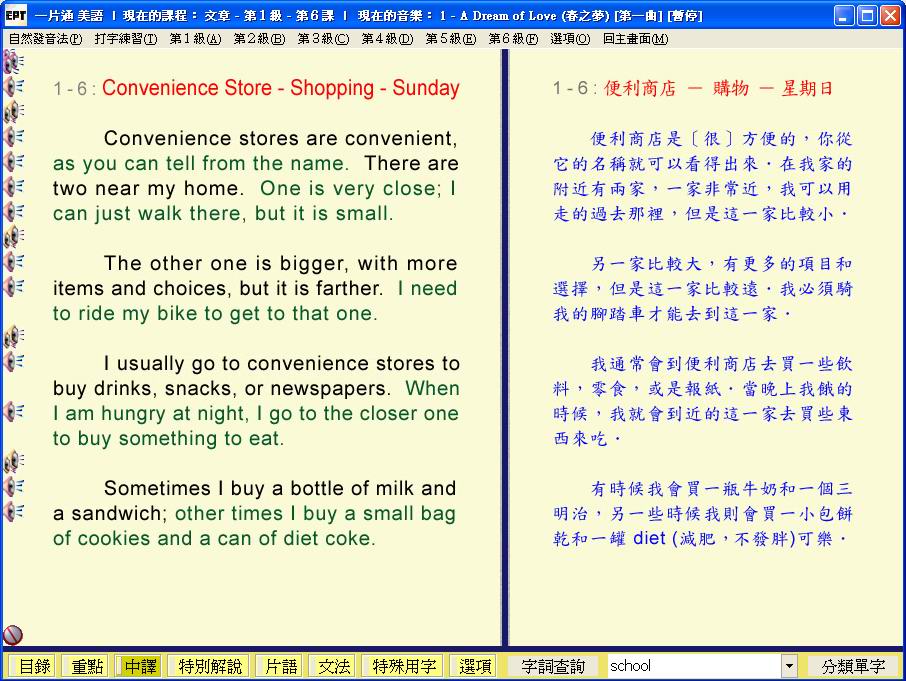Screen dimensions: 906x681
Task: Play audio beside 'The other one is bigger'
Action: click(x=13, y=262)
